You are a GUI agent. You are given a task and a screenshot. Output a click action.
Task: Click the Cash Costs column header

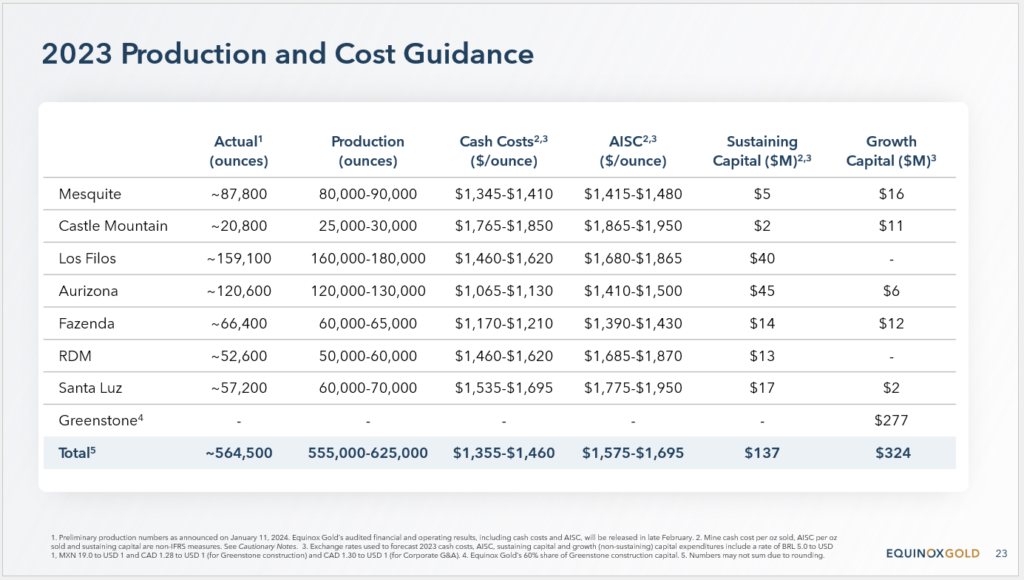click(x=504, y=151)
